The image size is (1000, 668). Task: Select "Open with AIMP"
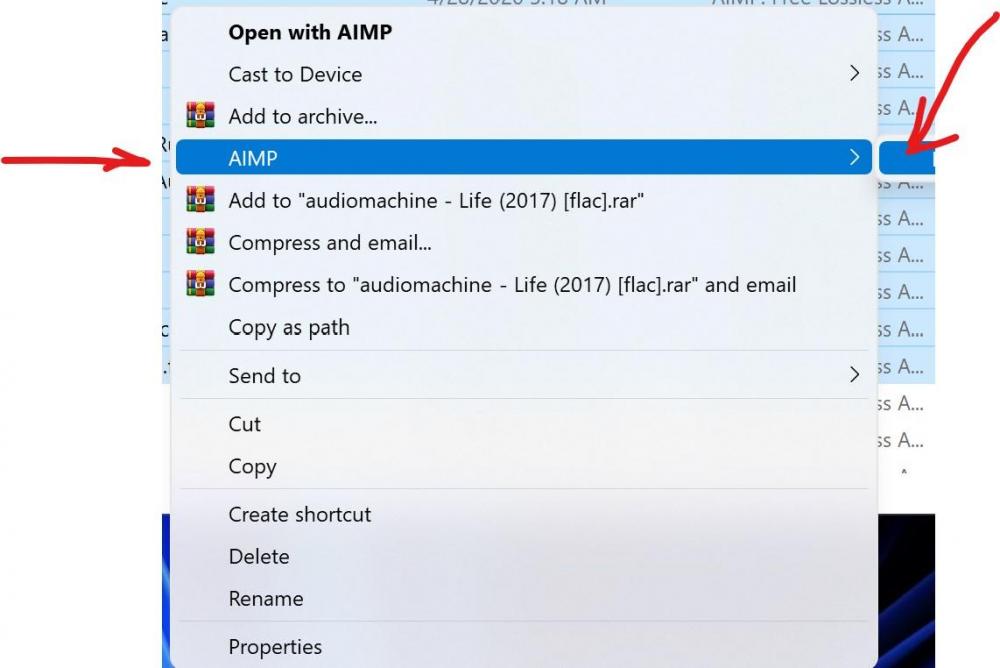point(309,32)
